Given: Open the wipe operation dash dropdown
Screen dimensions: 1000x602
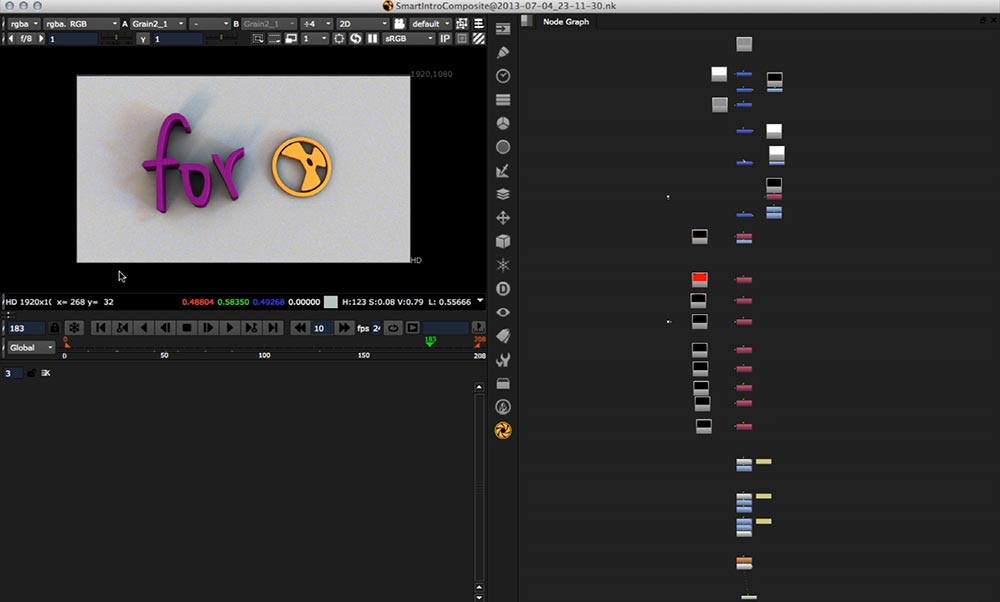Looking at the screenshot, I should (209, 24).
